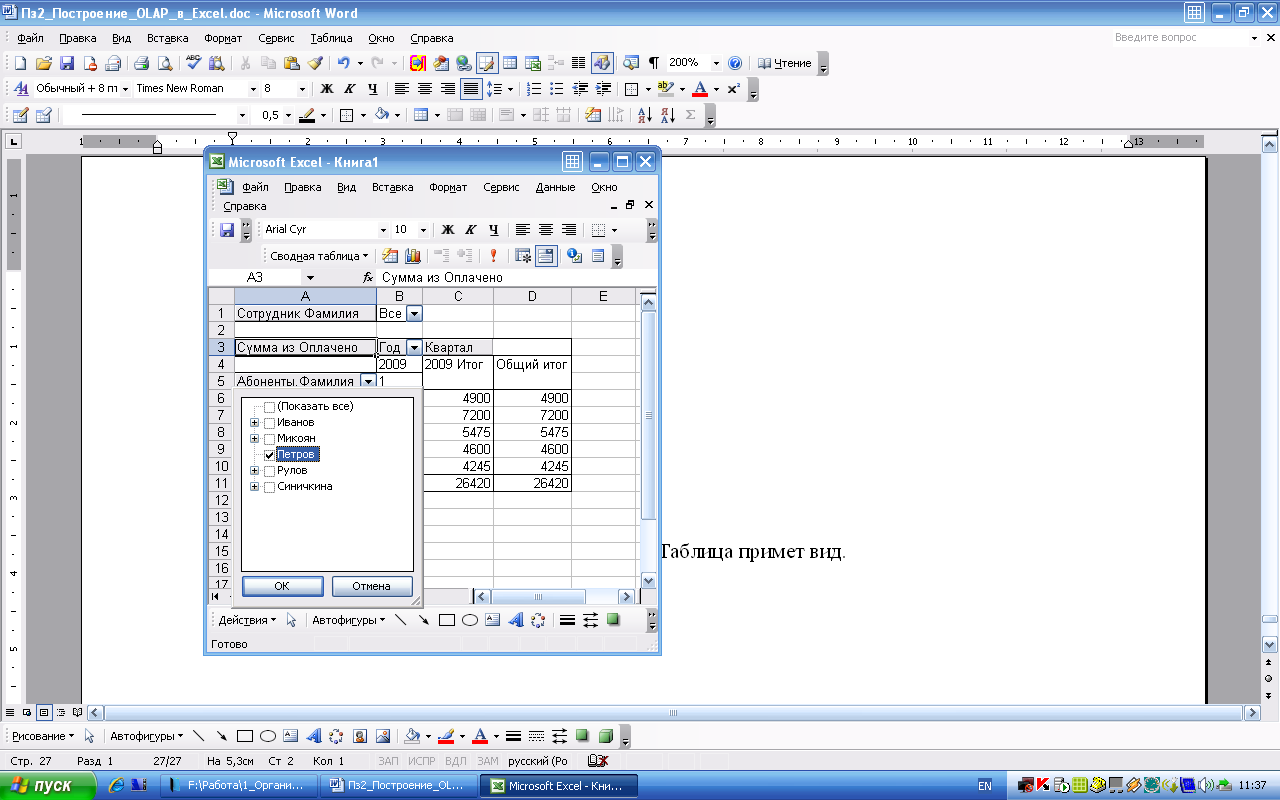Open a file via Word's folder icon
The height and width of the screenshot is (800, 1280).
coord(44,63)
